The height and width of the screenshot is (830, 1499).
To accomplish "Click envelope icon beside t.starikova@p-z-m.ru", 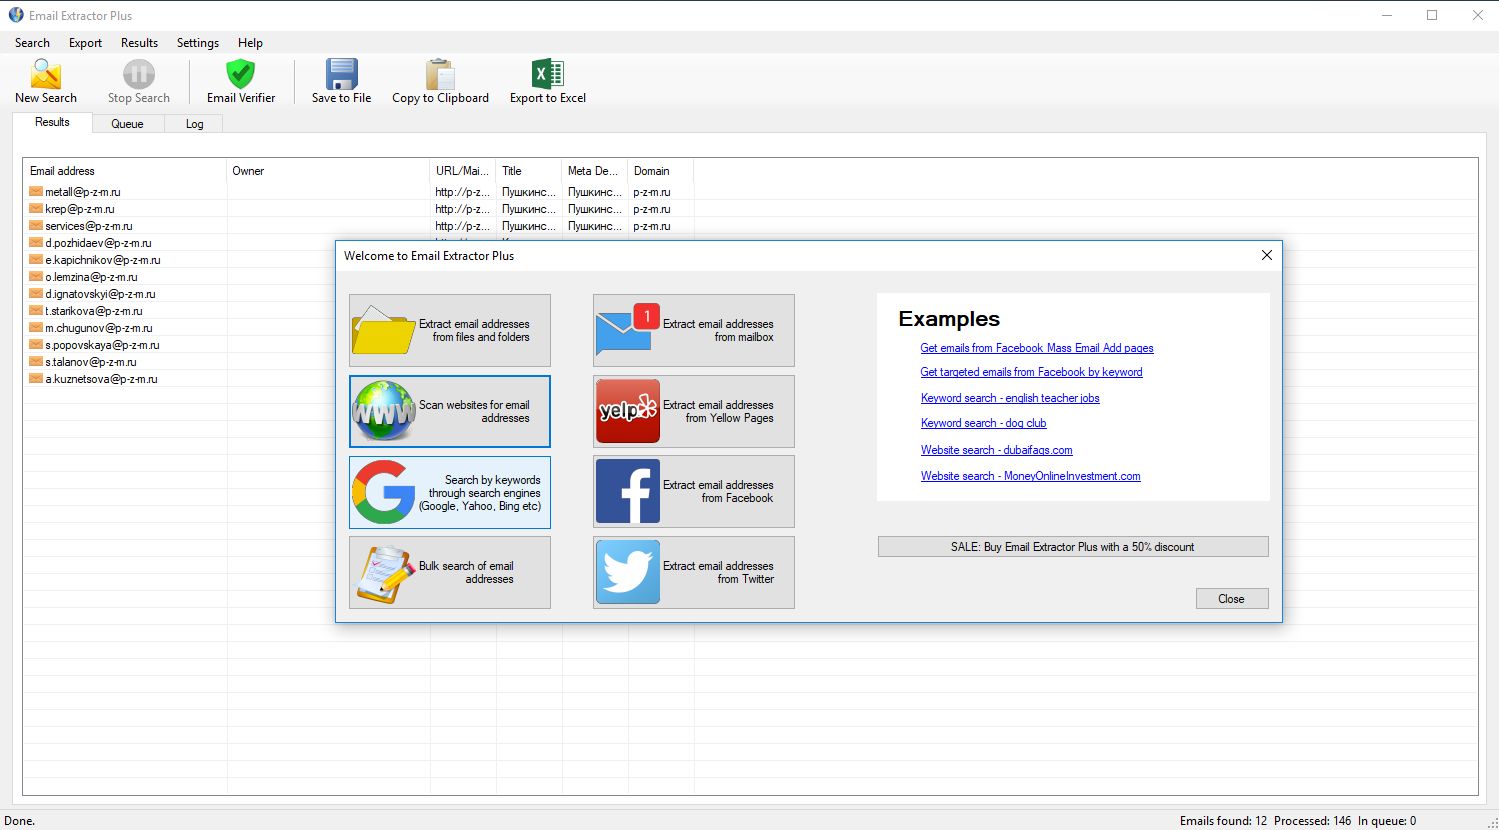I will point(36,310).
